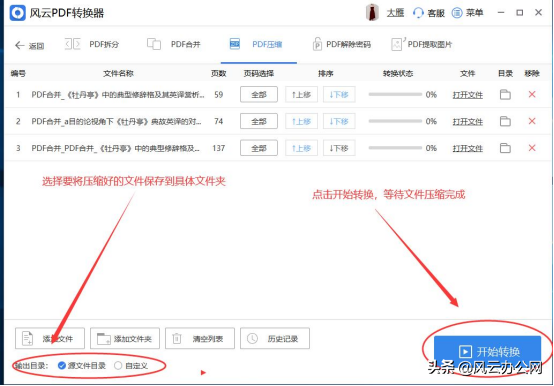Click the 开始转换 button

click(x=487, y=351)
